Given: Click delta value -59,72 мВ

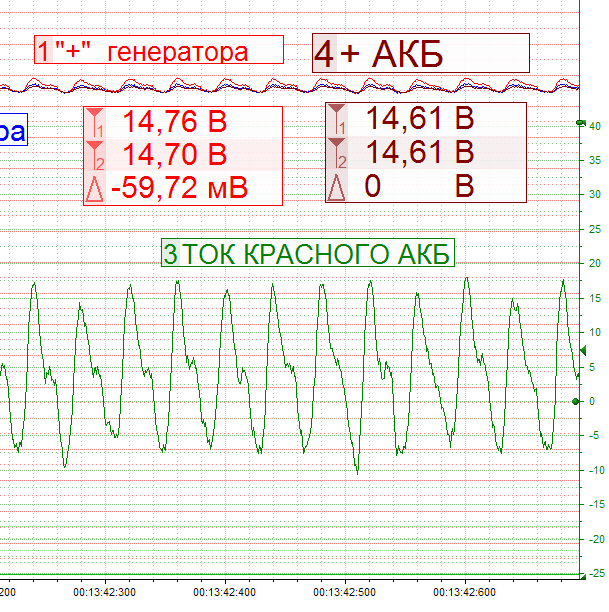Looking at the screenshot, I should [x=180, y=188].
